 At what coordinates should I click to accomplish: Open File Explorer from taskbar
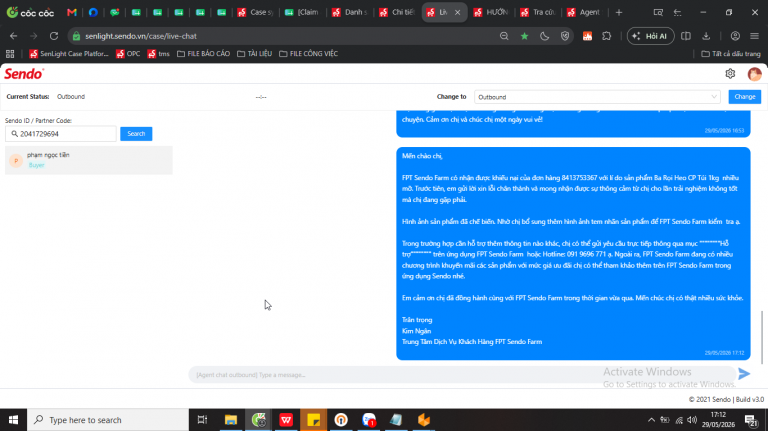click(x=231, y=420)
